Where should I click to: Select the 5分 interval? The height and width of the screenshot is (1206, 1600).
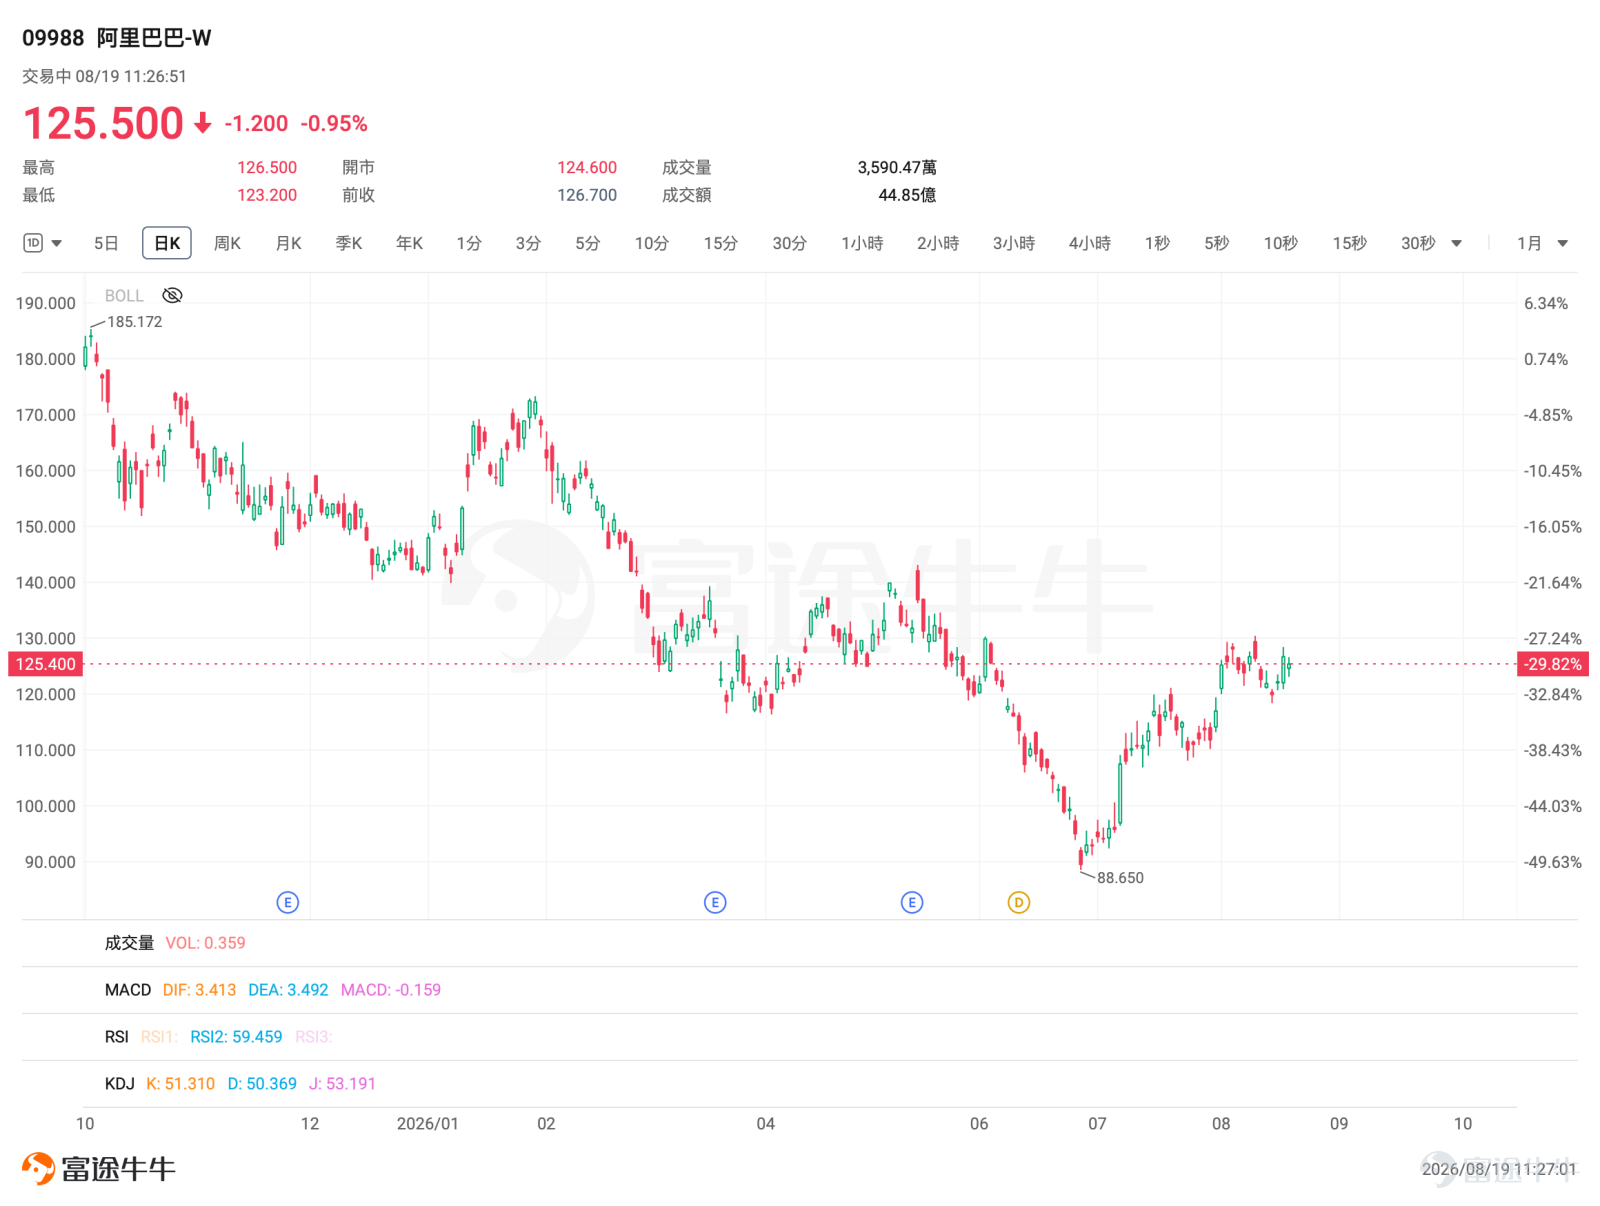click(587, 243)
